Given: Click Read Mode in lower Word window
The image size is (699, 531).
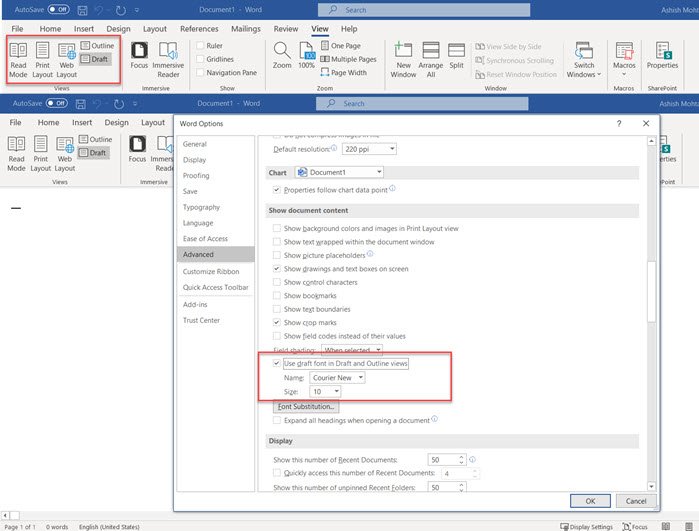Looking at the screenshot, I should coord(16,154).
